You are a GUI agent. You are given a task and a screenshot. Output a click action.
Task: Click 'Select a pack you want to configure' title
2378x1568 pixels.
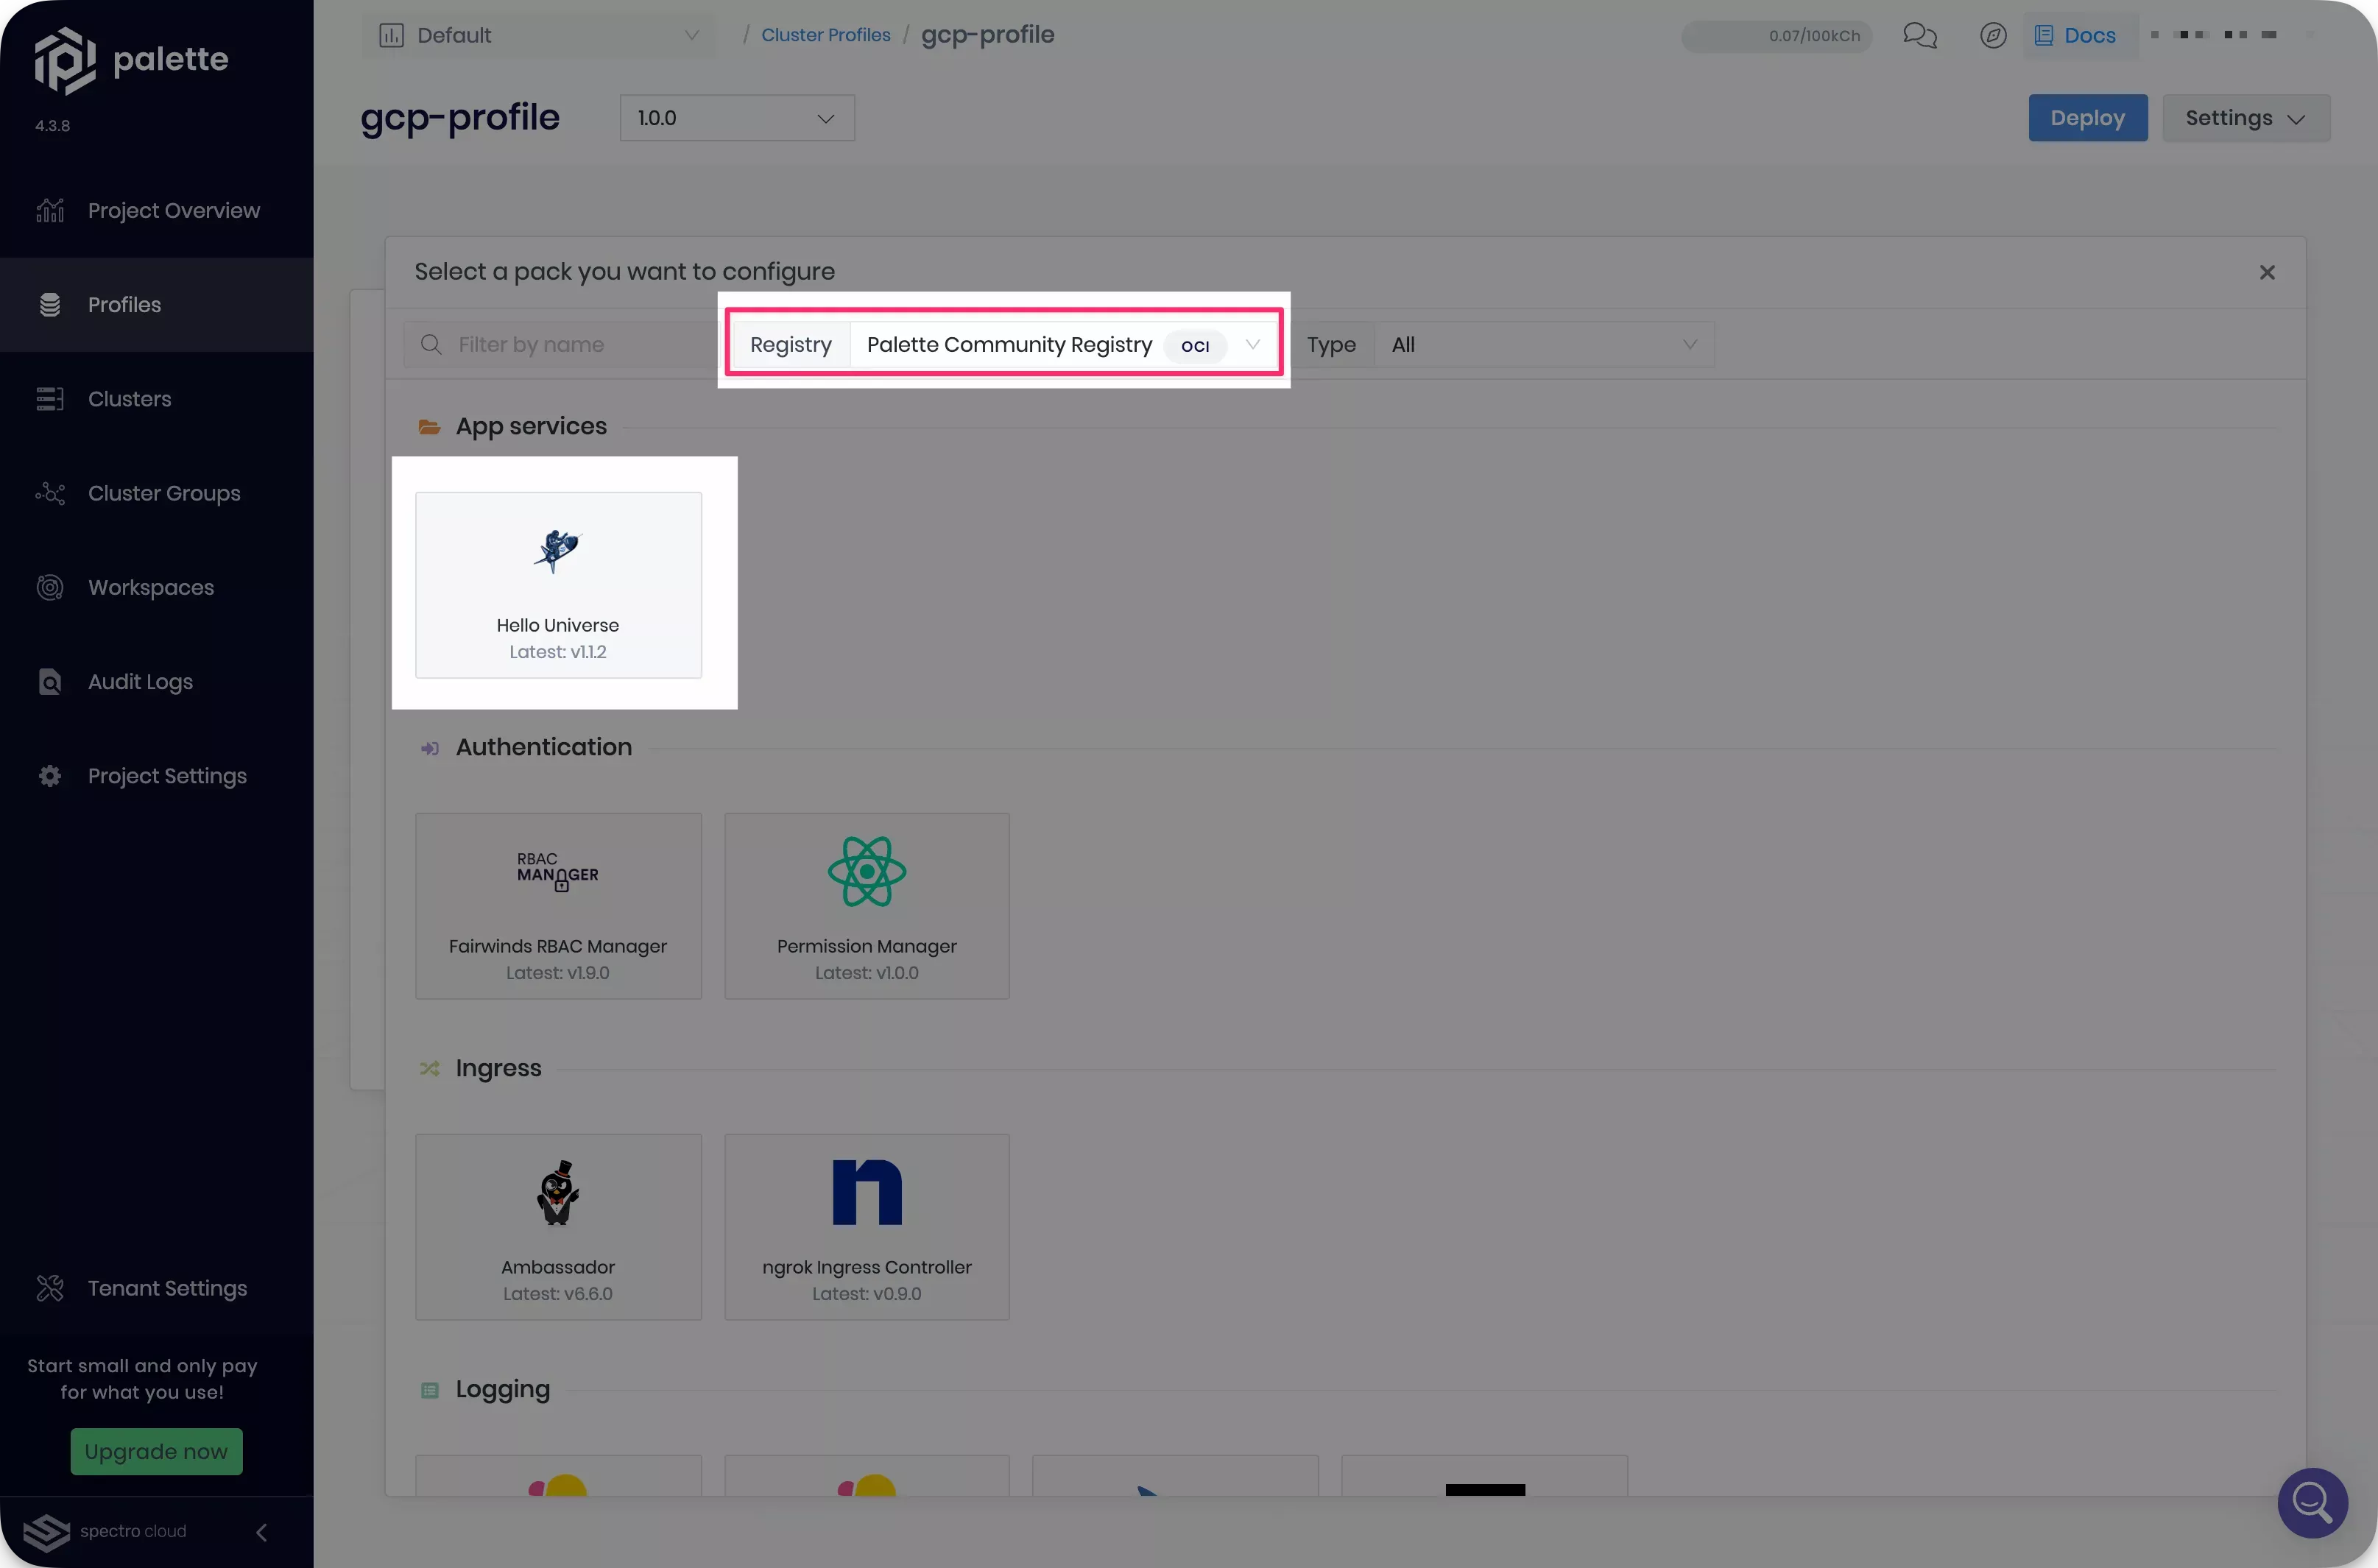pyautogui.click(x=625, y=272)
